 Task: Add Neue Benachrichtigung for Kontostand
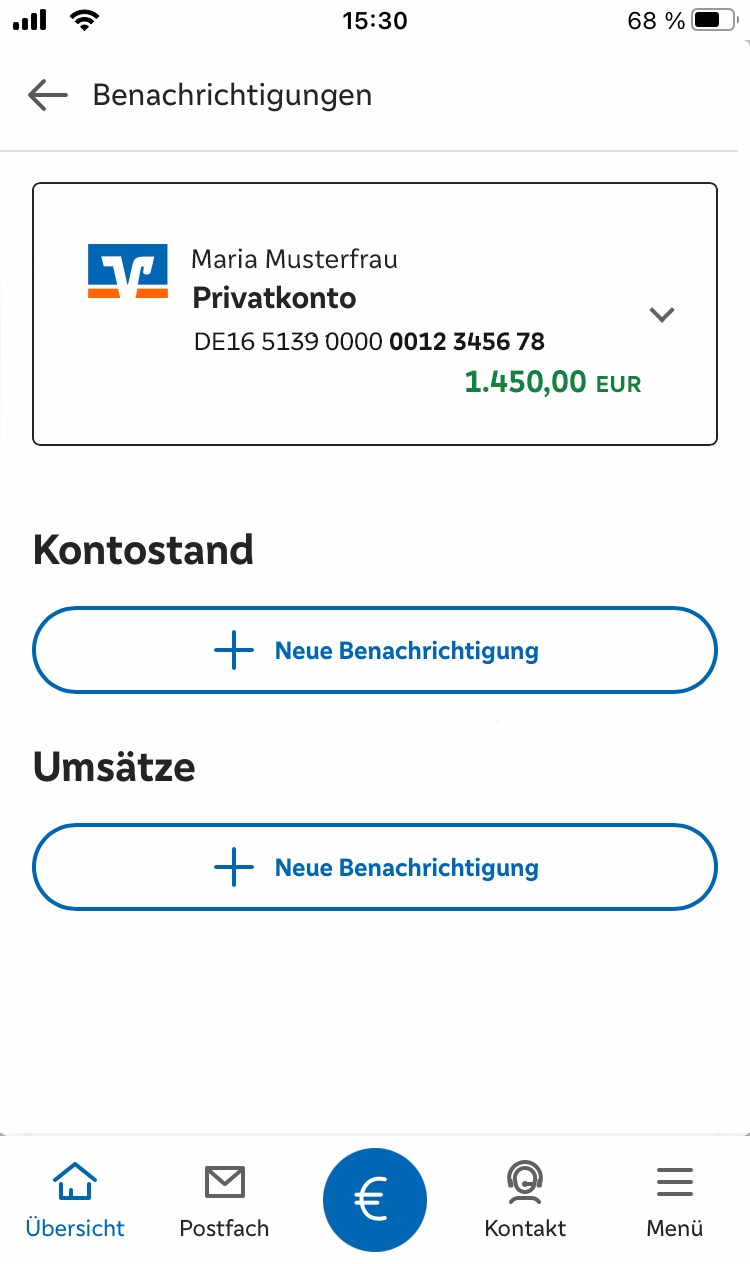(375, 650)
